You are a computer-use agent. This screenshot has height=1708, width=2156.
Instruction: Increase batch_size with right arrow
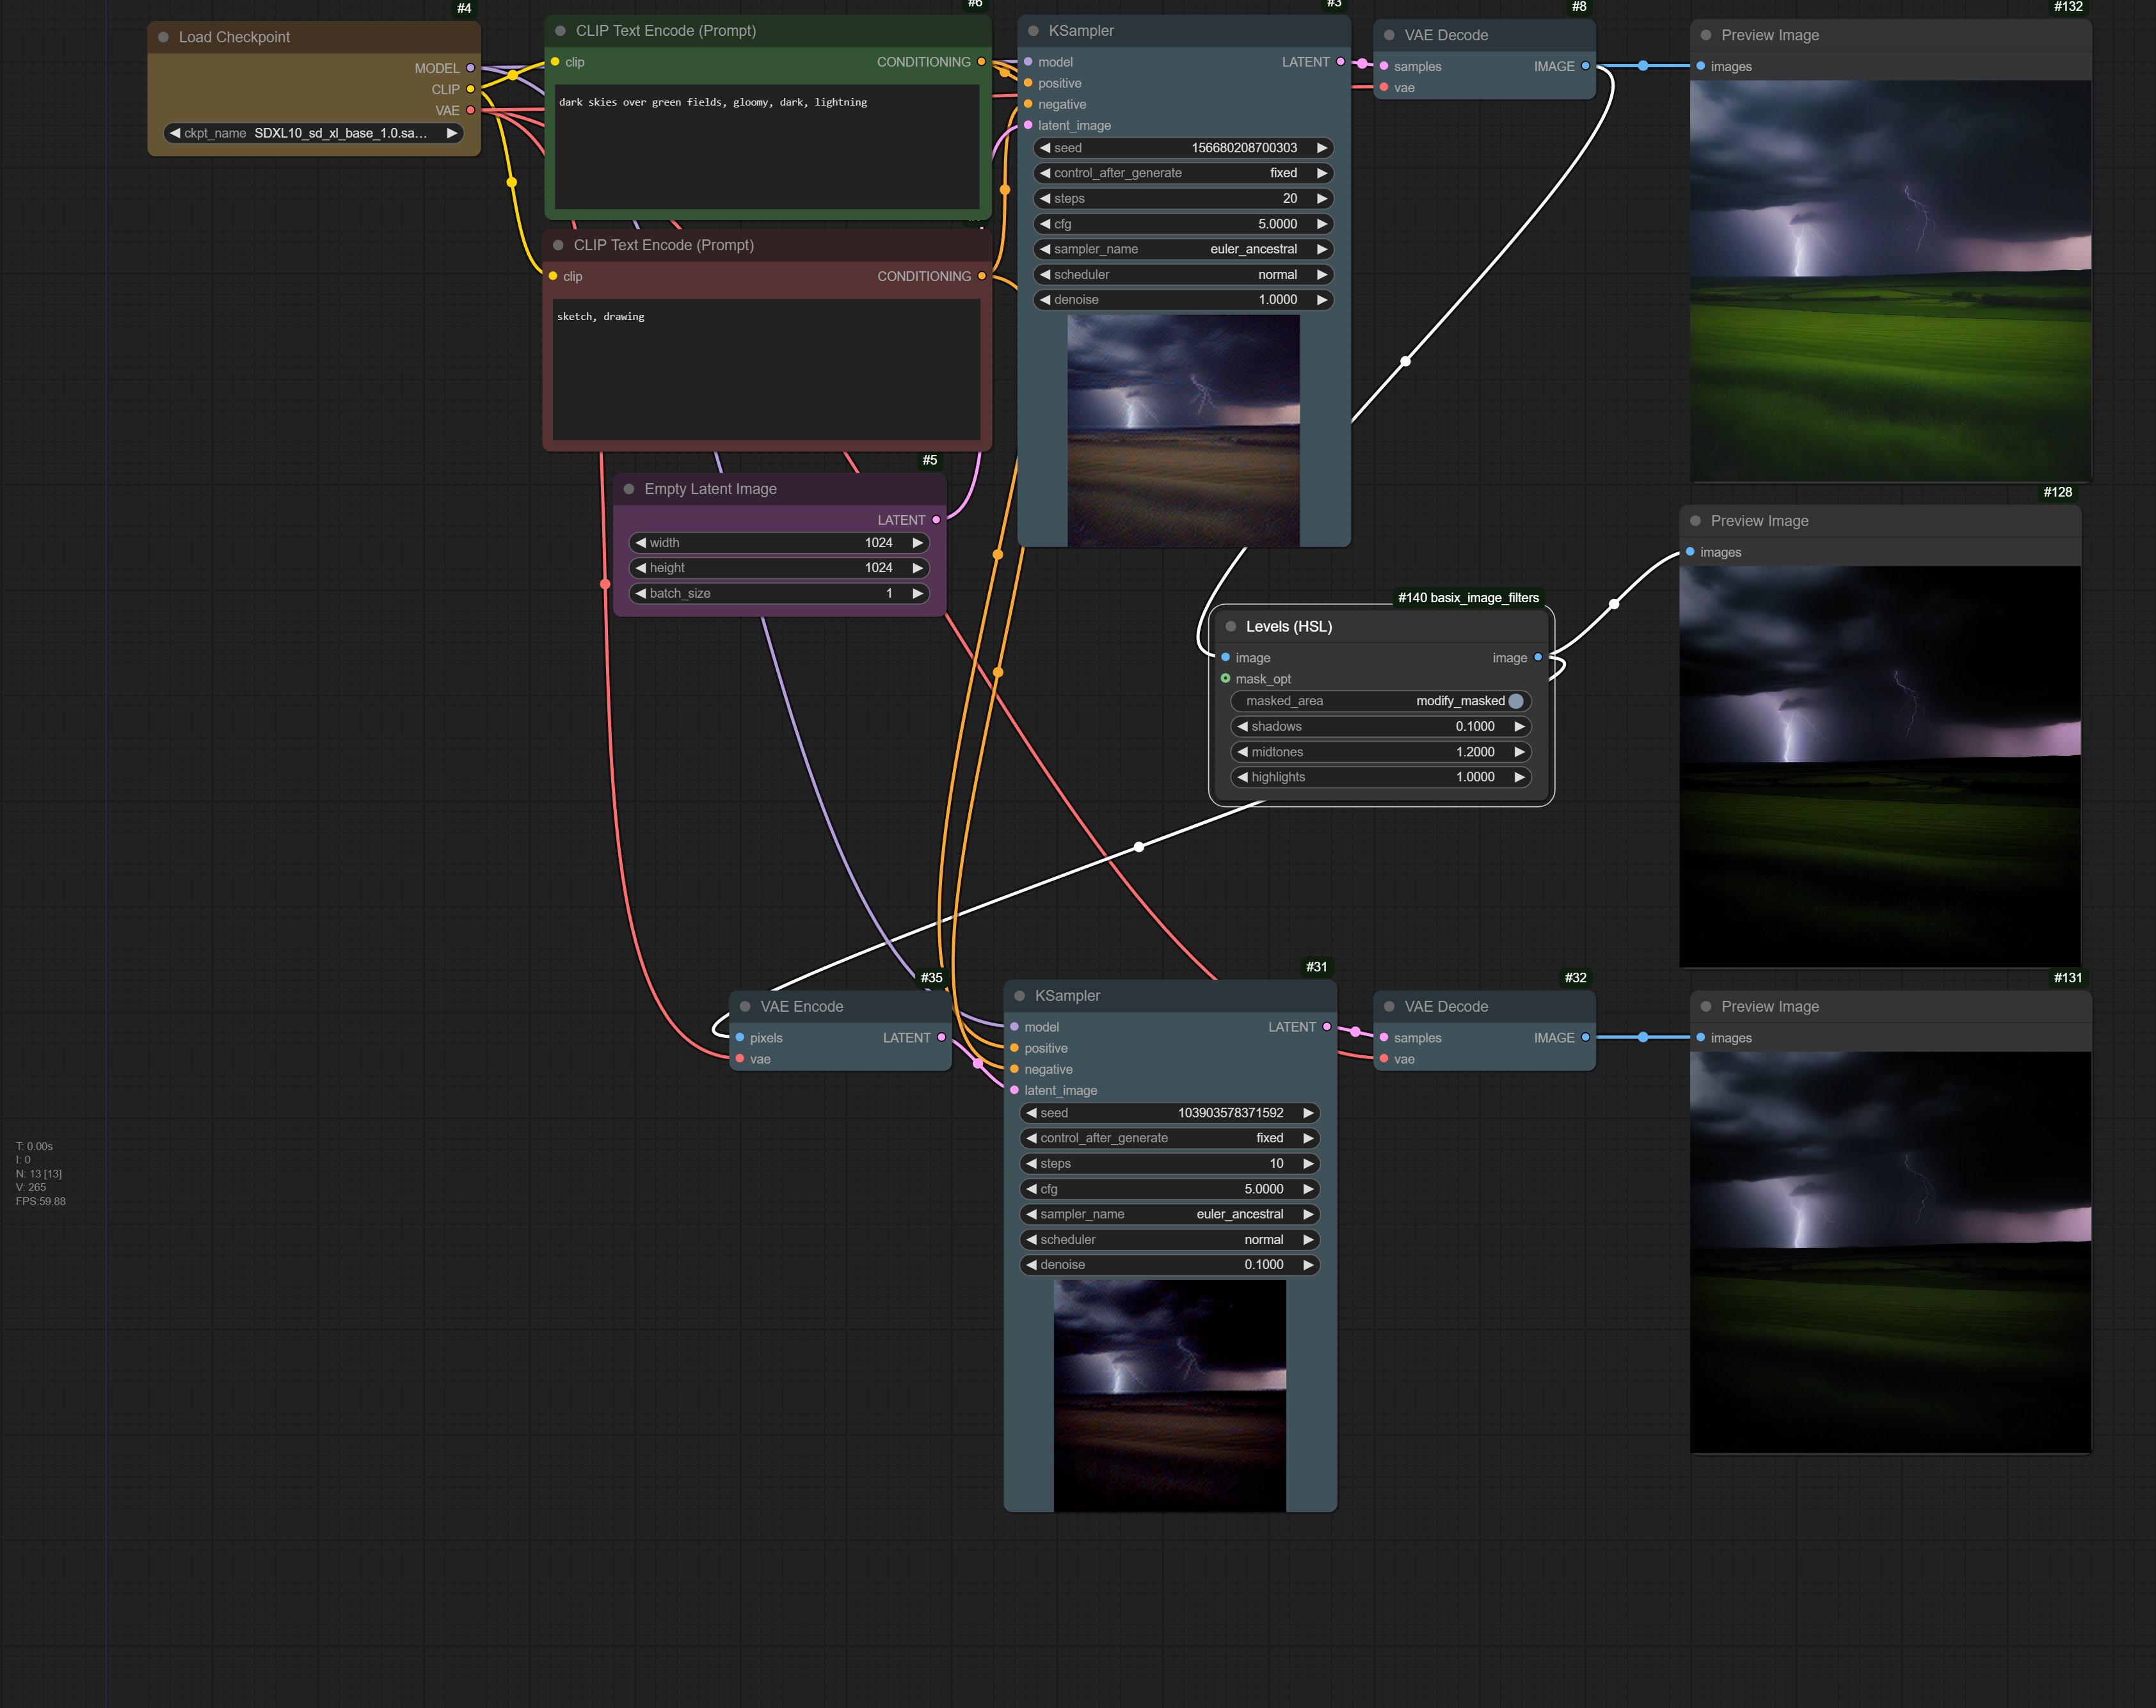917,593
